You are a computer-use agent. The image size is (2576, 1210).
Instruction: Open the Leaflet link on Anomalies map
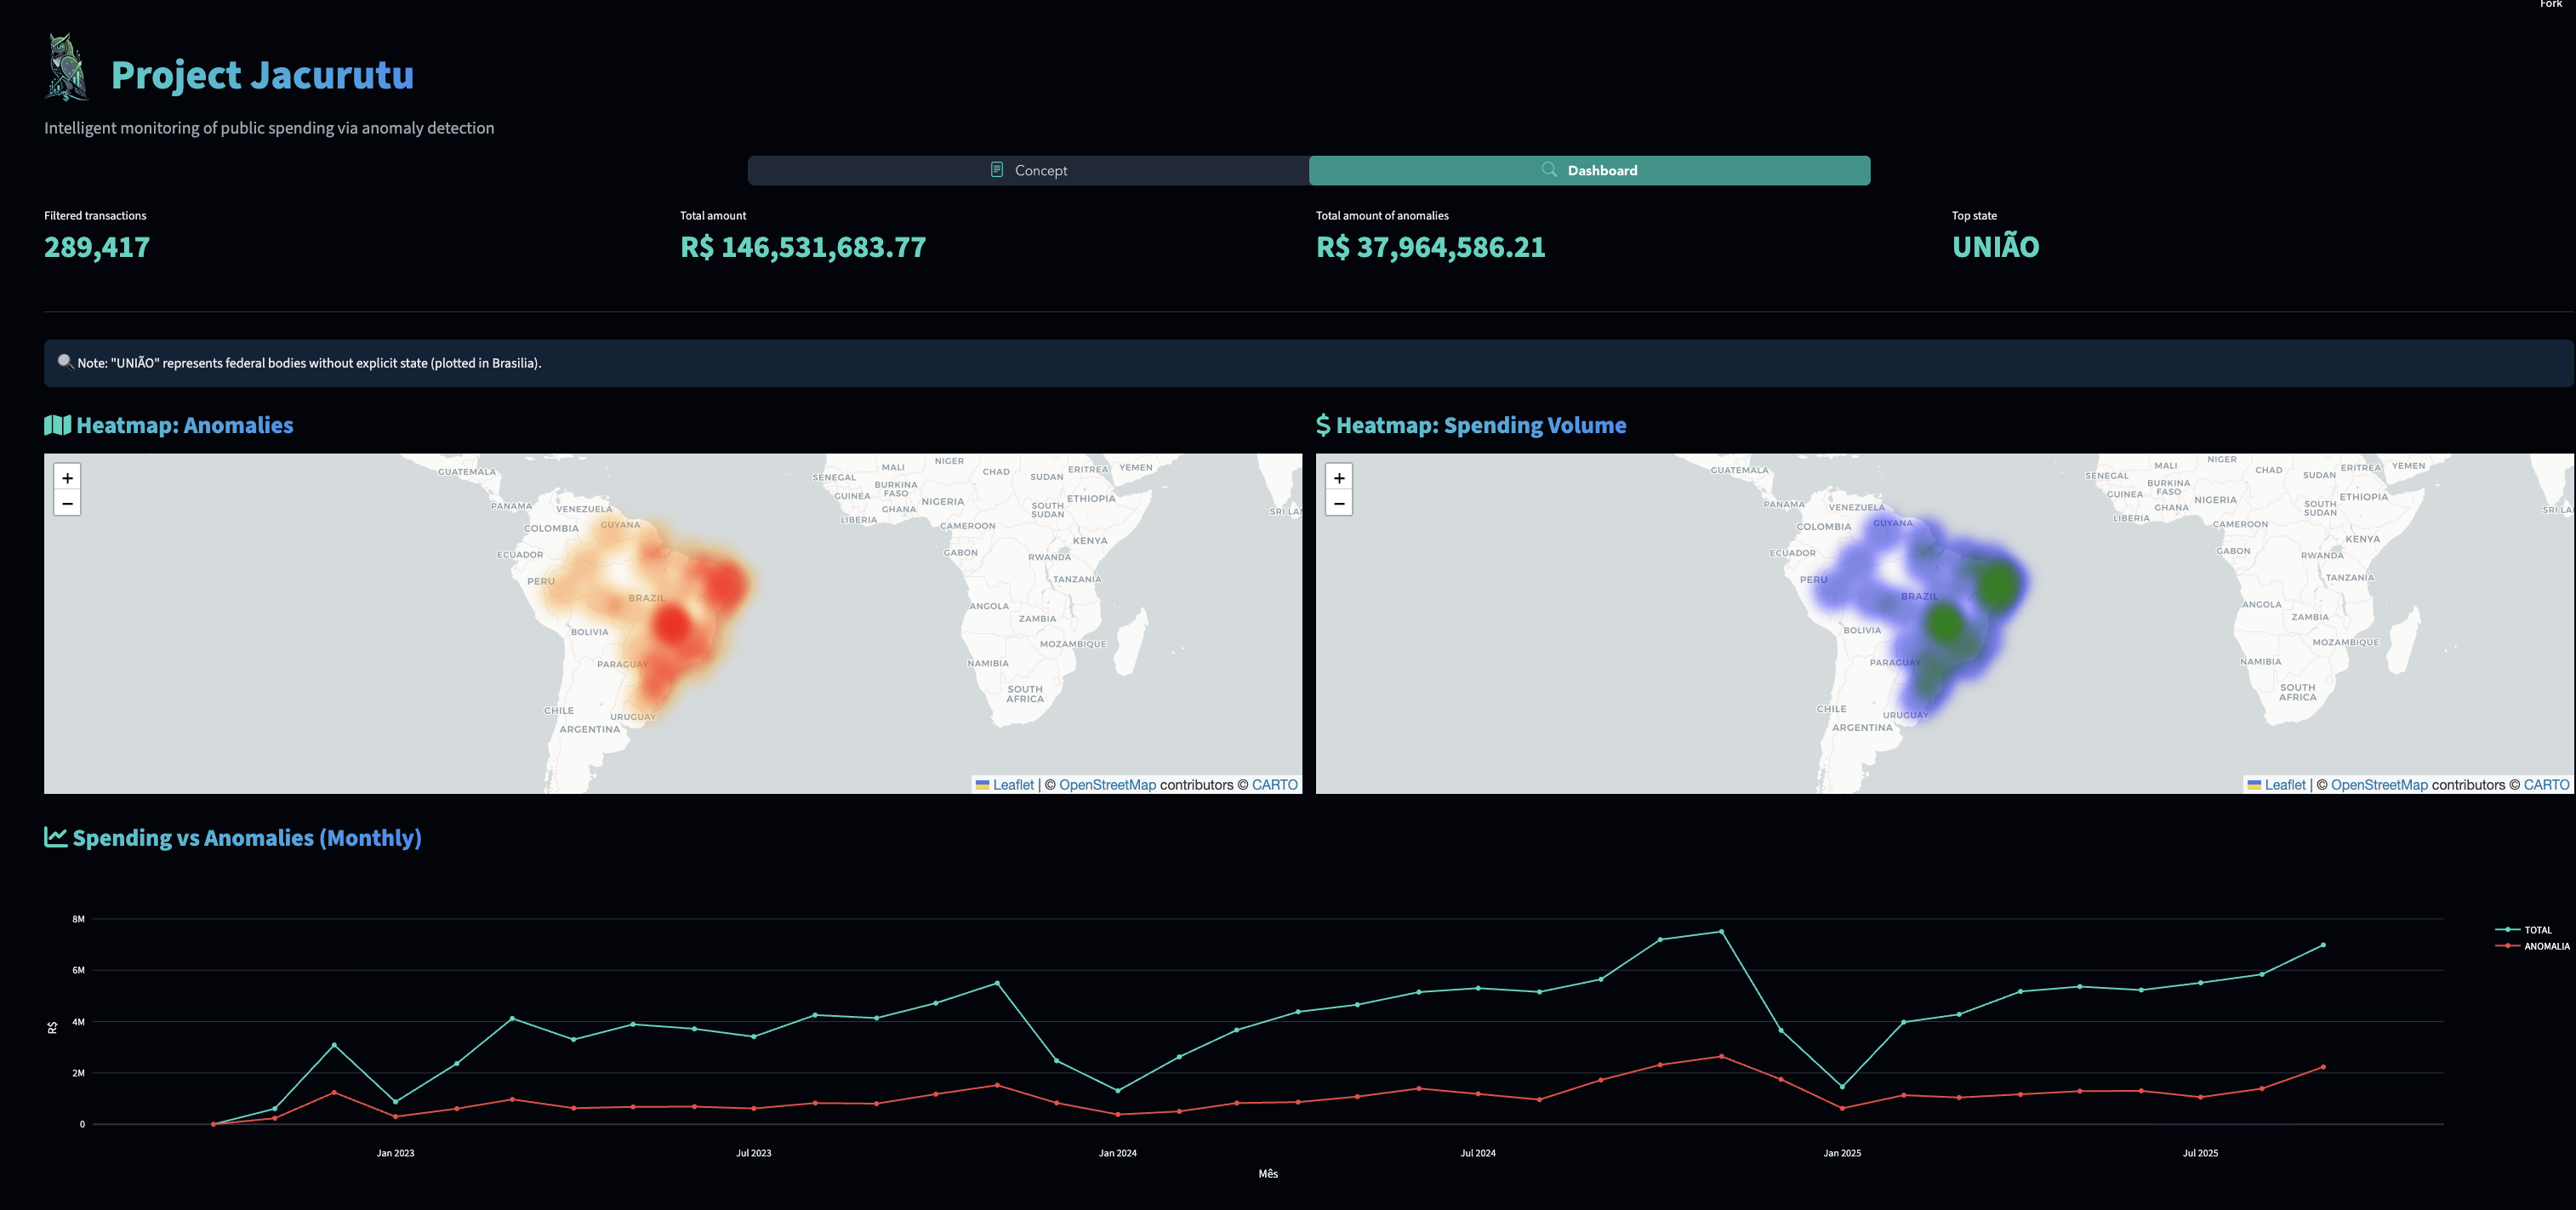click(1012, 785)
